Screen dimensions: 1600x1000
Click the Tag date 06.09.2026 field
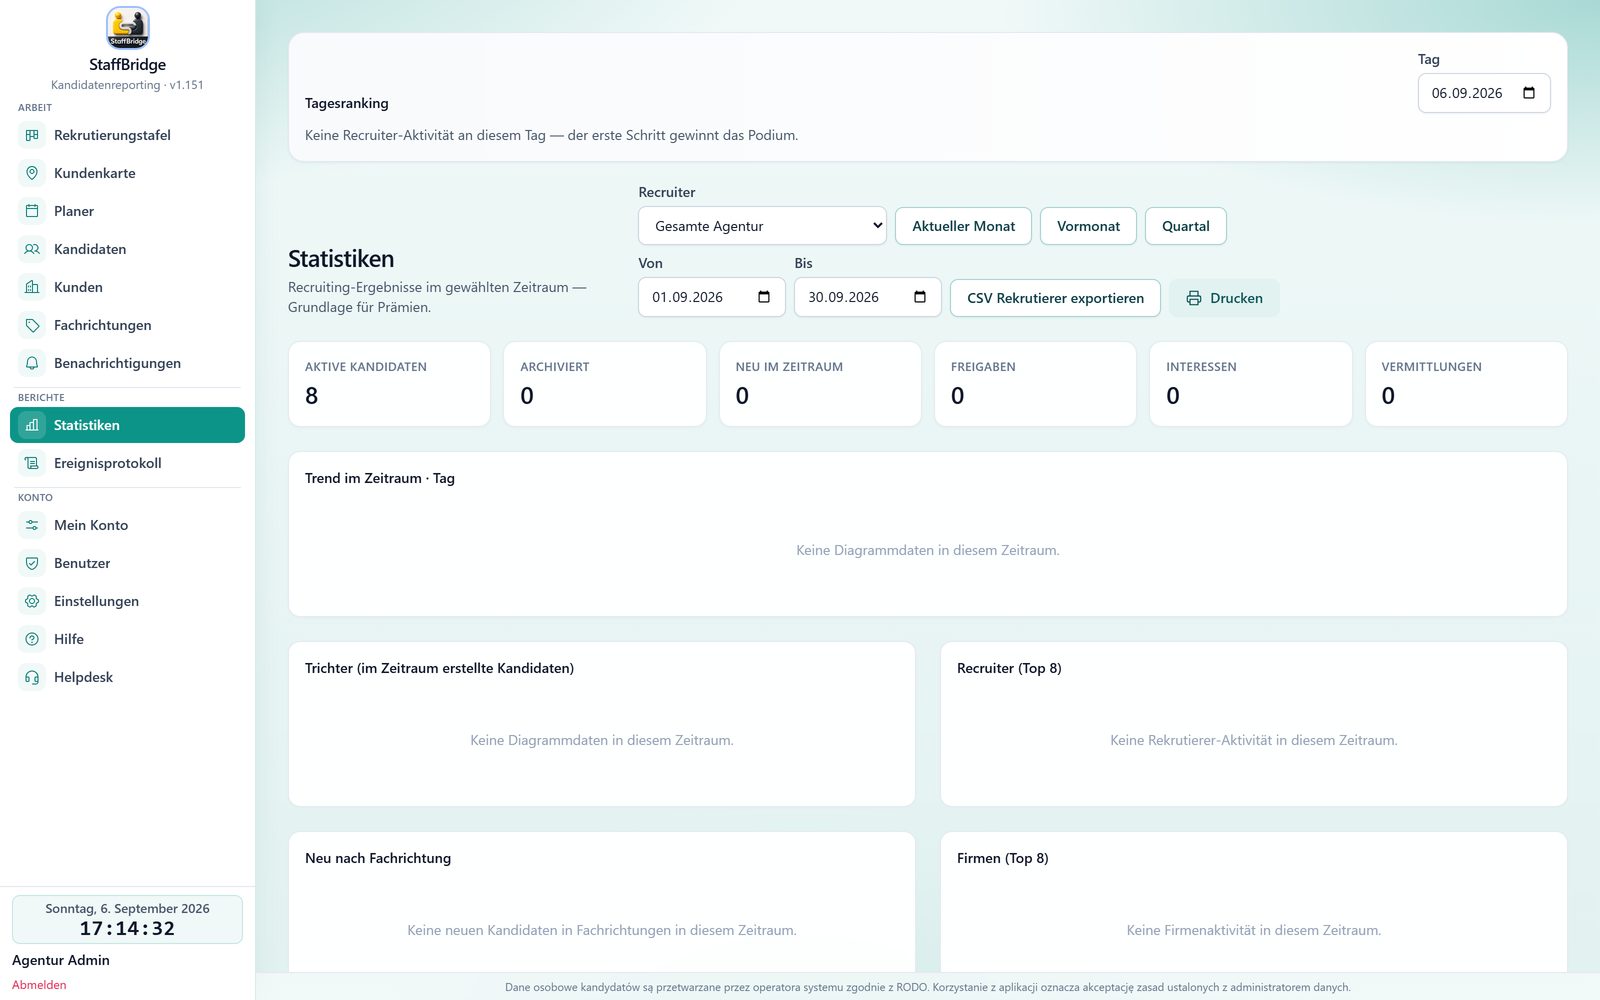(1484, 93)
